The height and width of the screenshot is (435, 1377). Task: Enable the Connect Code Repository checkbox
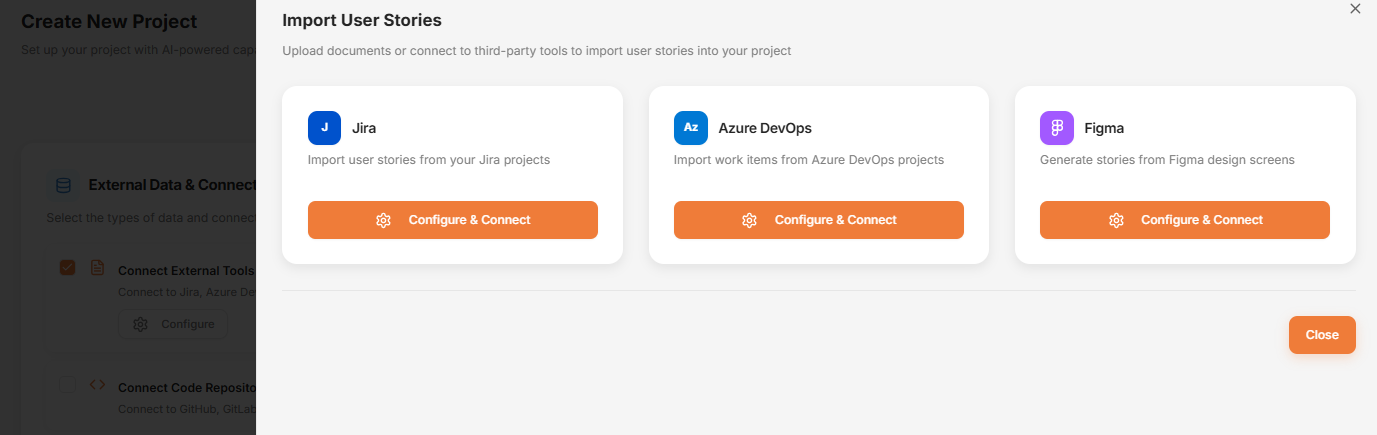click(67, 385)
